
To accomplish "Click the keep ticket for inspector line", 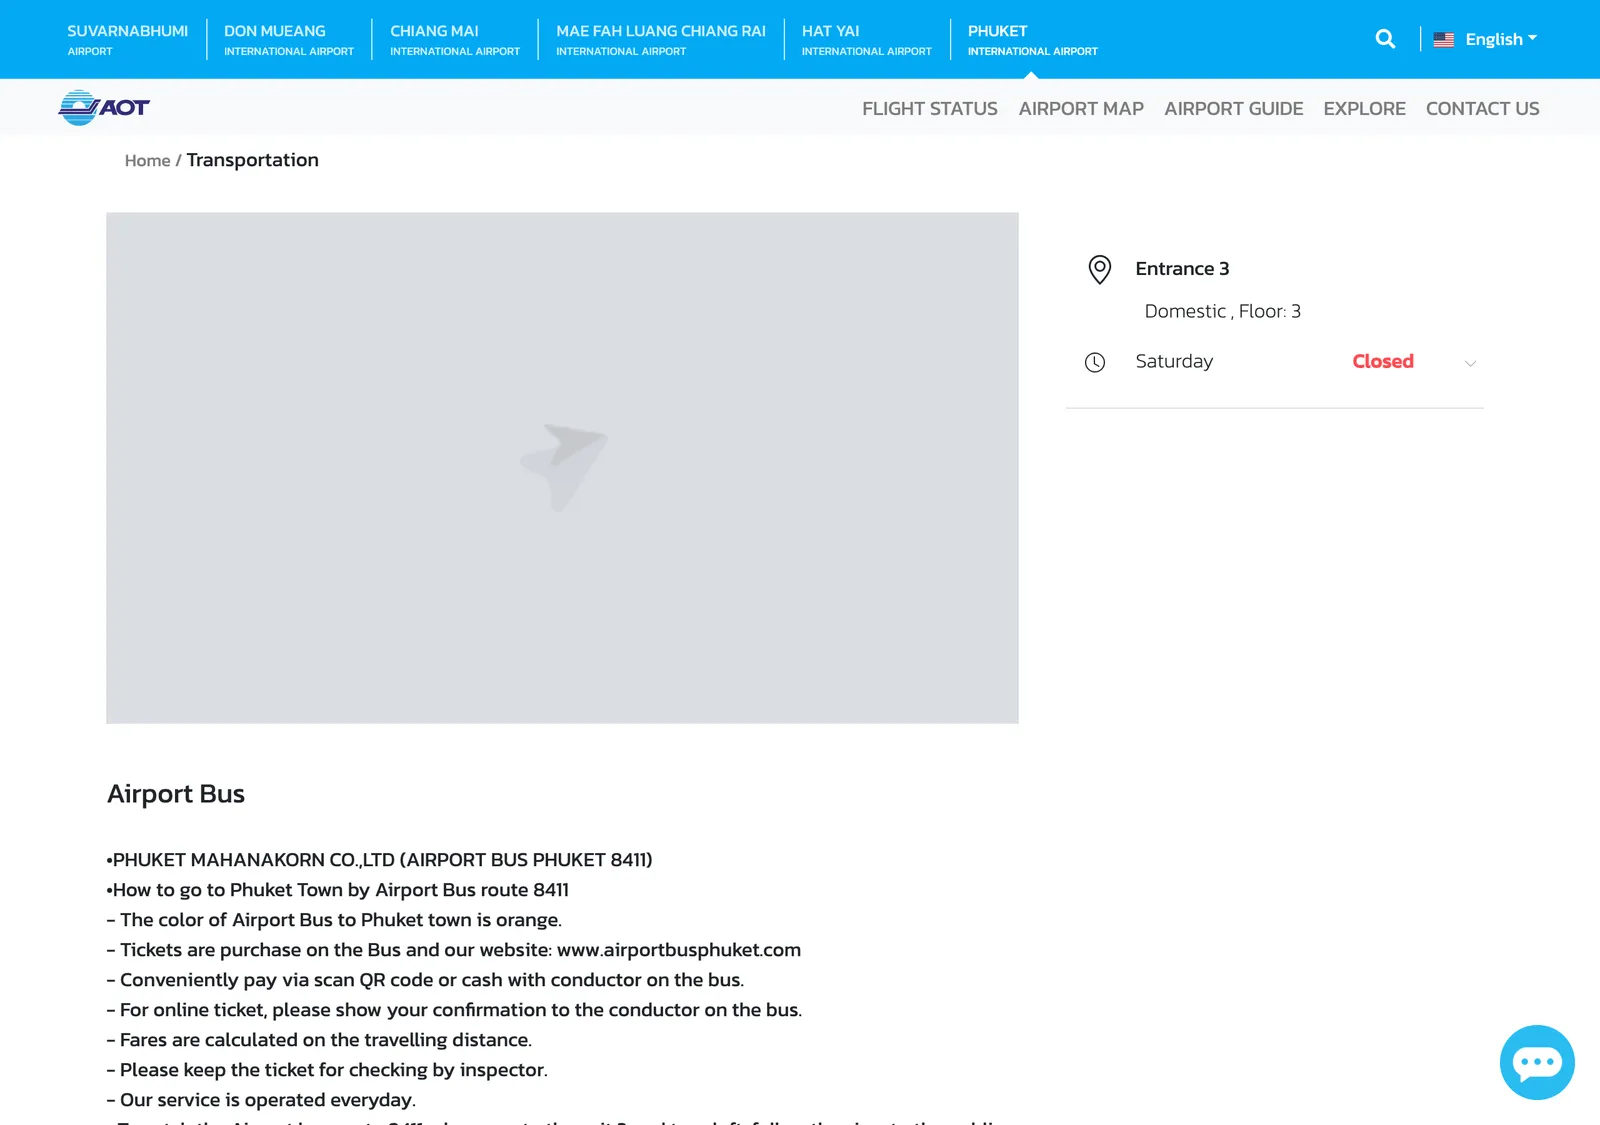I will (x=327, y=1070).
